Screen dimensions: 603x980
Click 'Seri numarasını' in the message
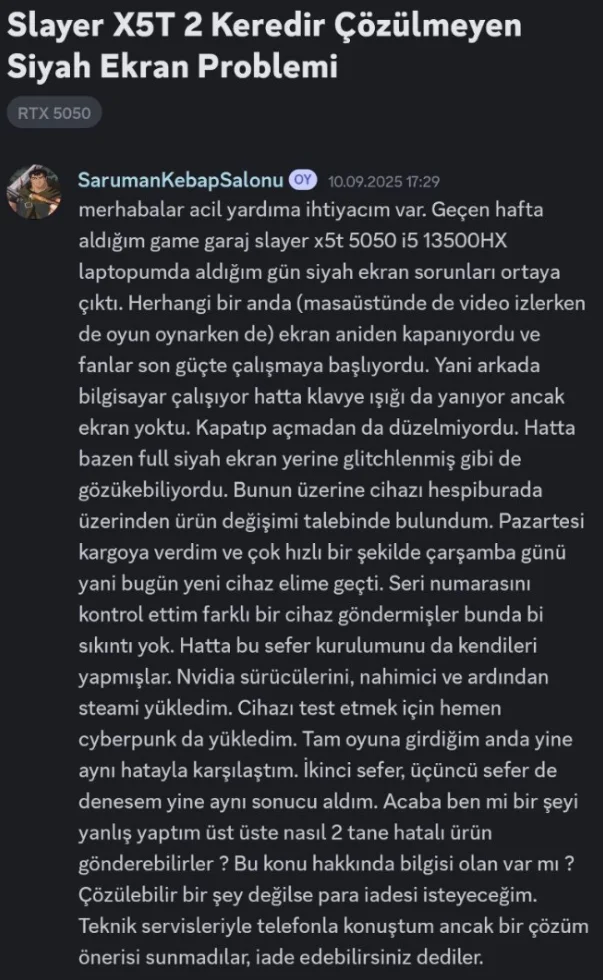click(459, 583)
